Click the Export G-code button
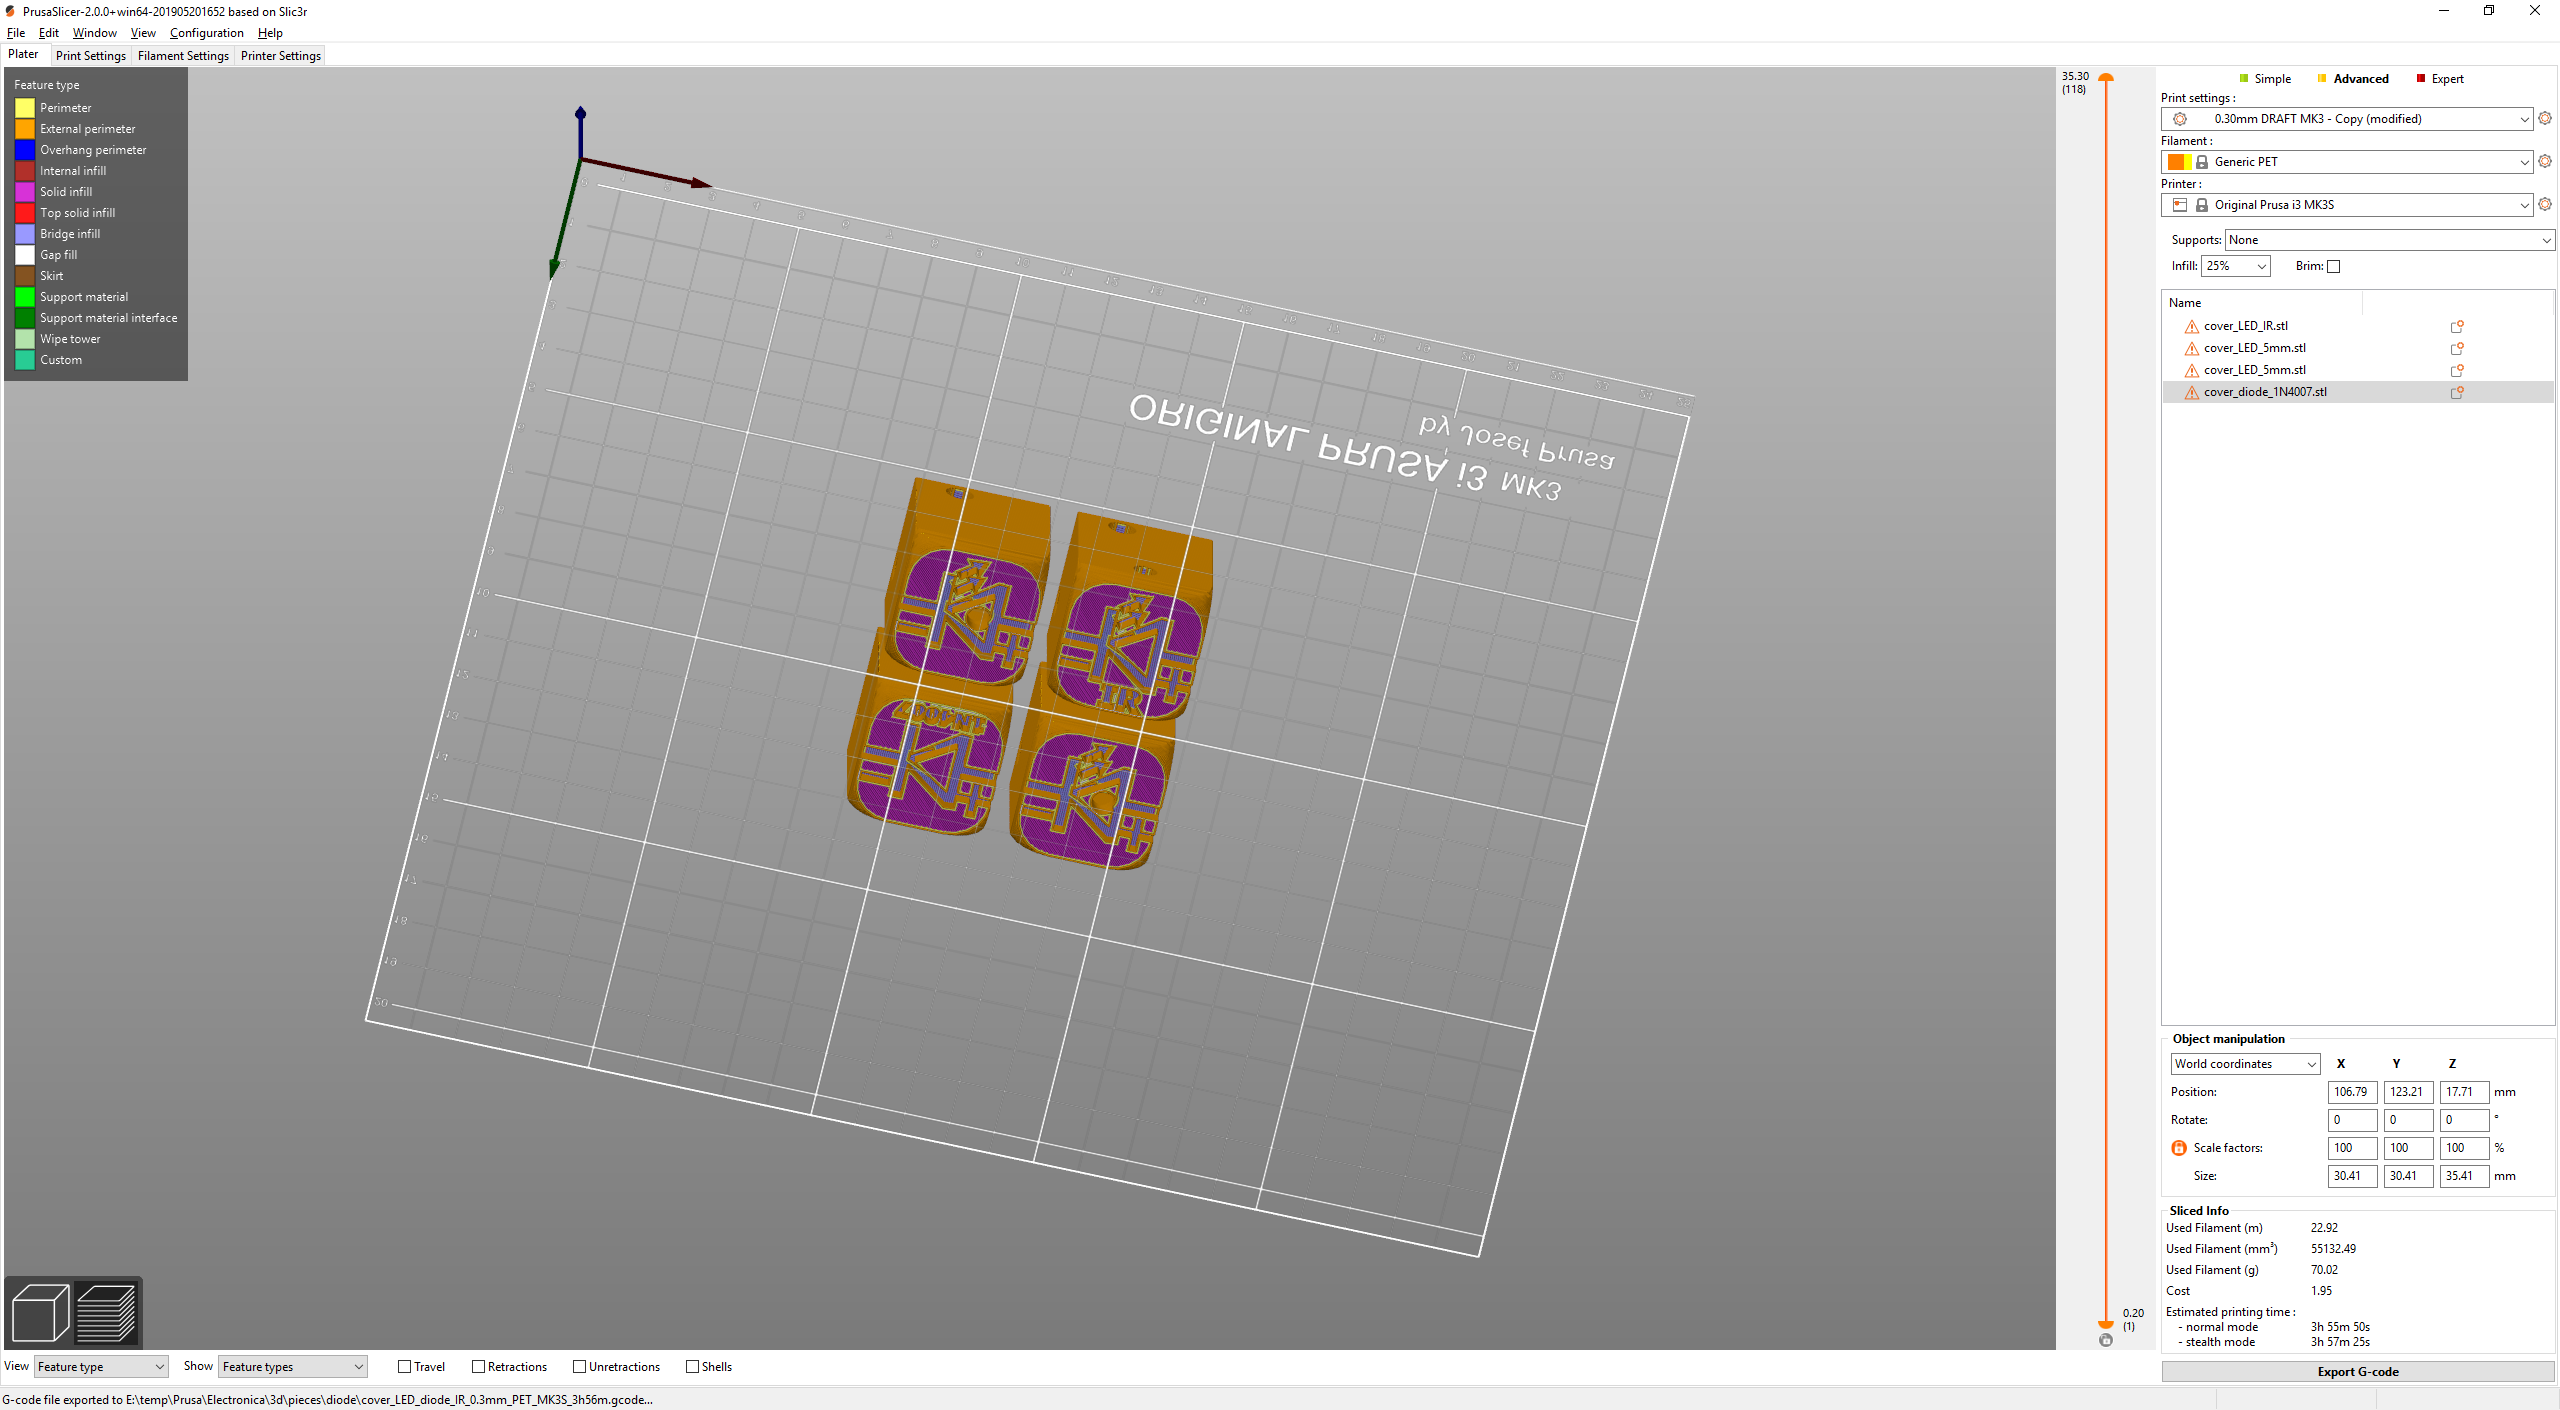 tap(2357, 1372)
